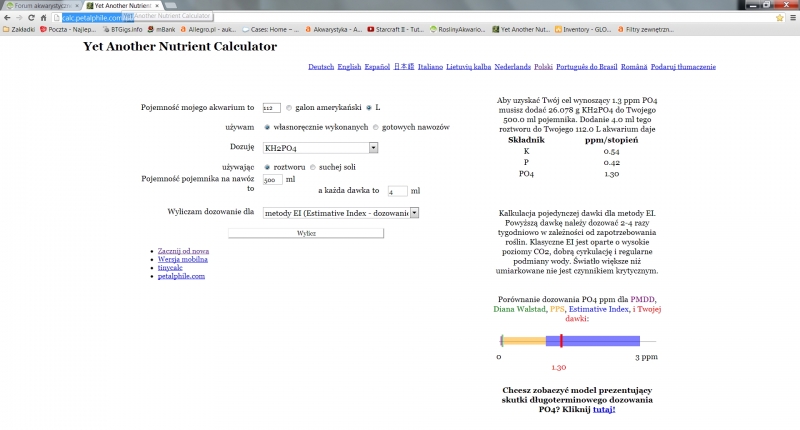
Task: Click the browser forward arrow
Action: point(19,17)
